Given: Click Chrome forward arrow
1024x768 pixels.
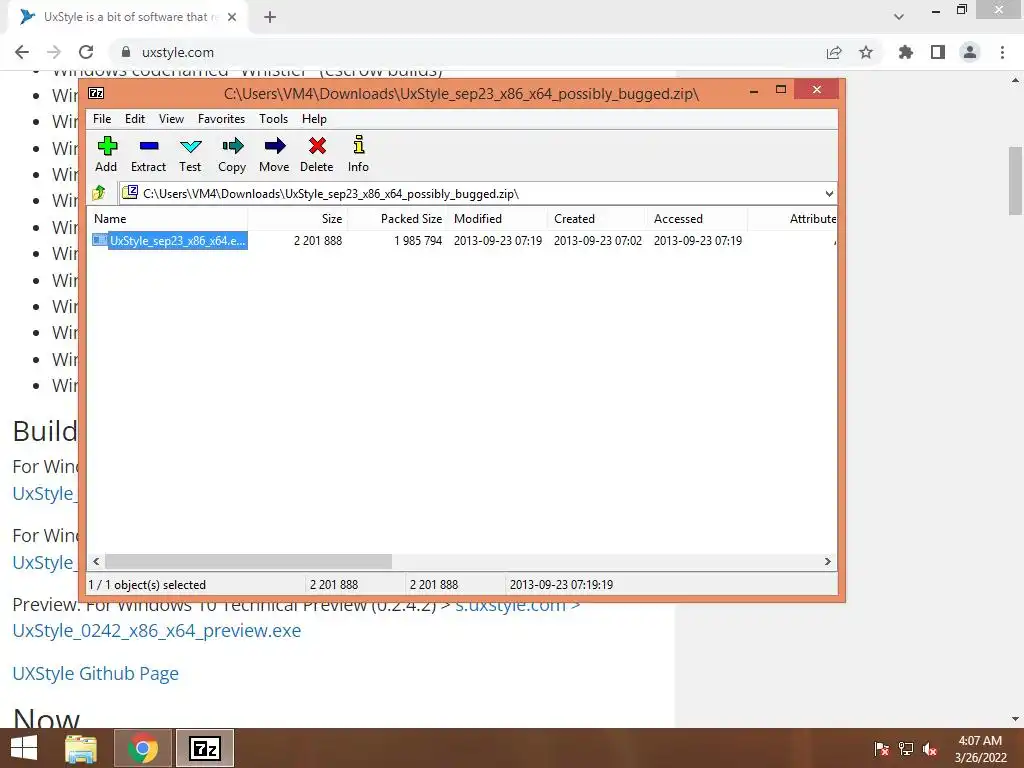Looking at the screenshot, I should (x=54, y=52).
